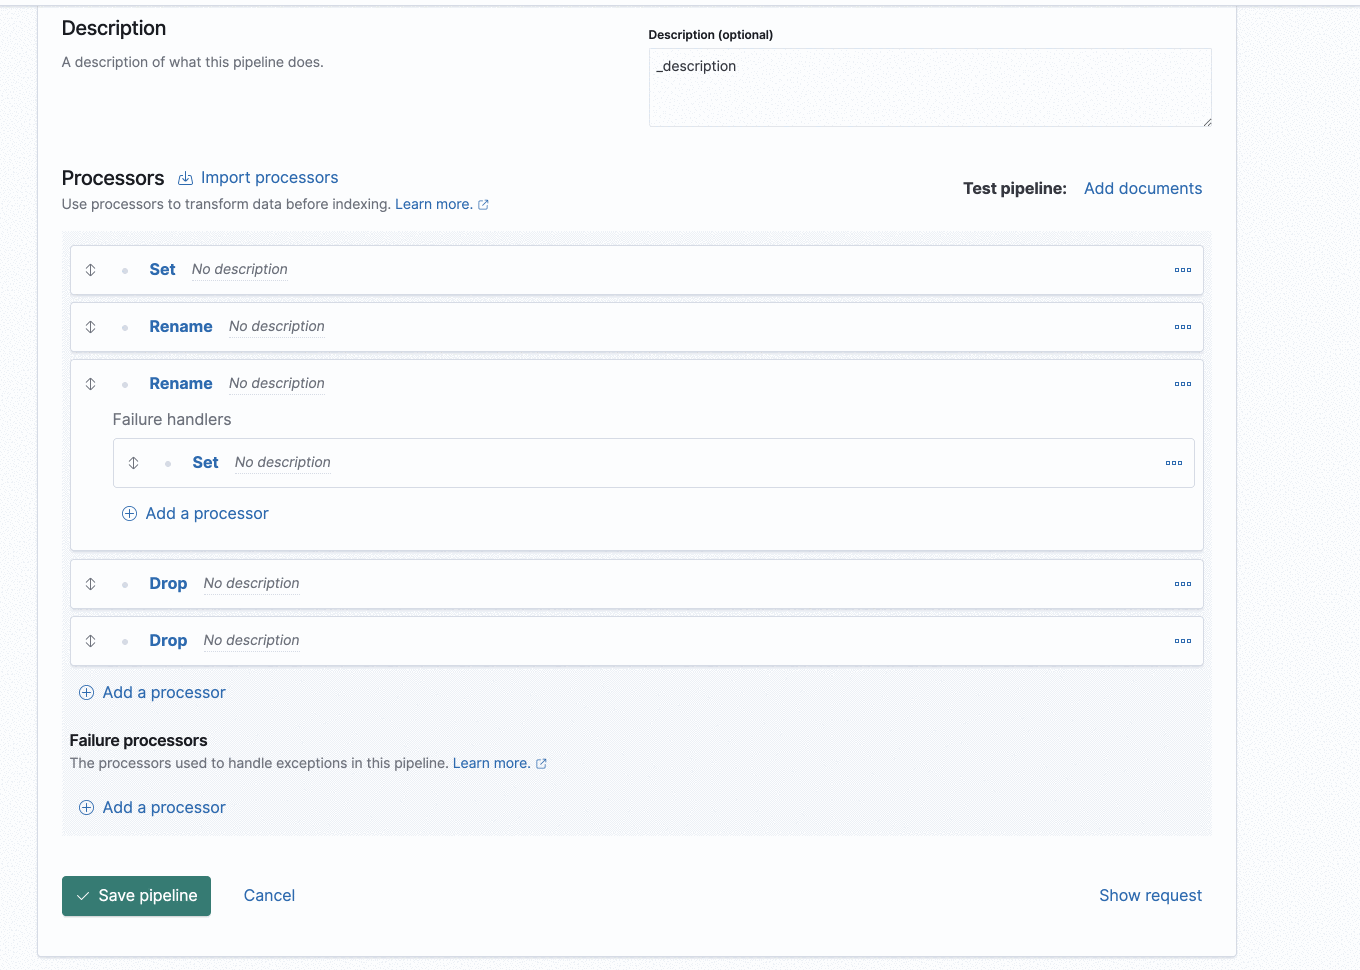The width and height of the screenshot is (1360, 970).
Task: Click the Failure processors heading
Action: [139, 741]
